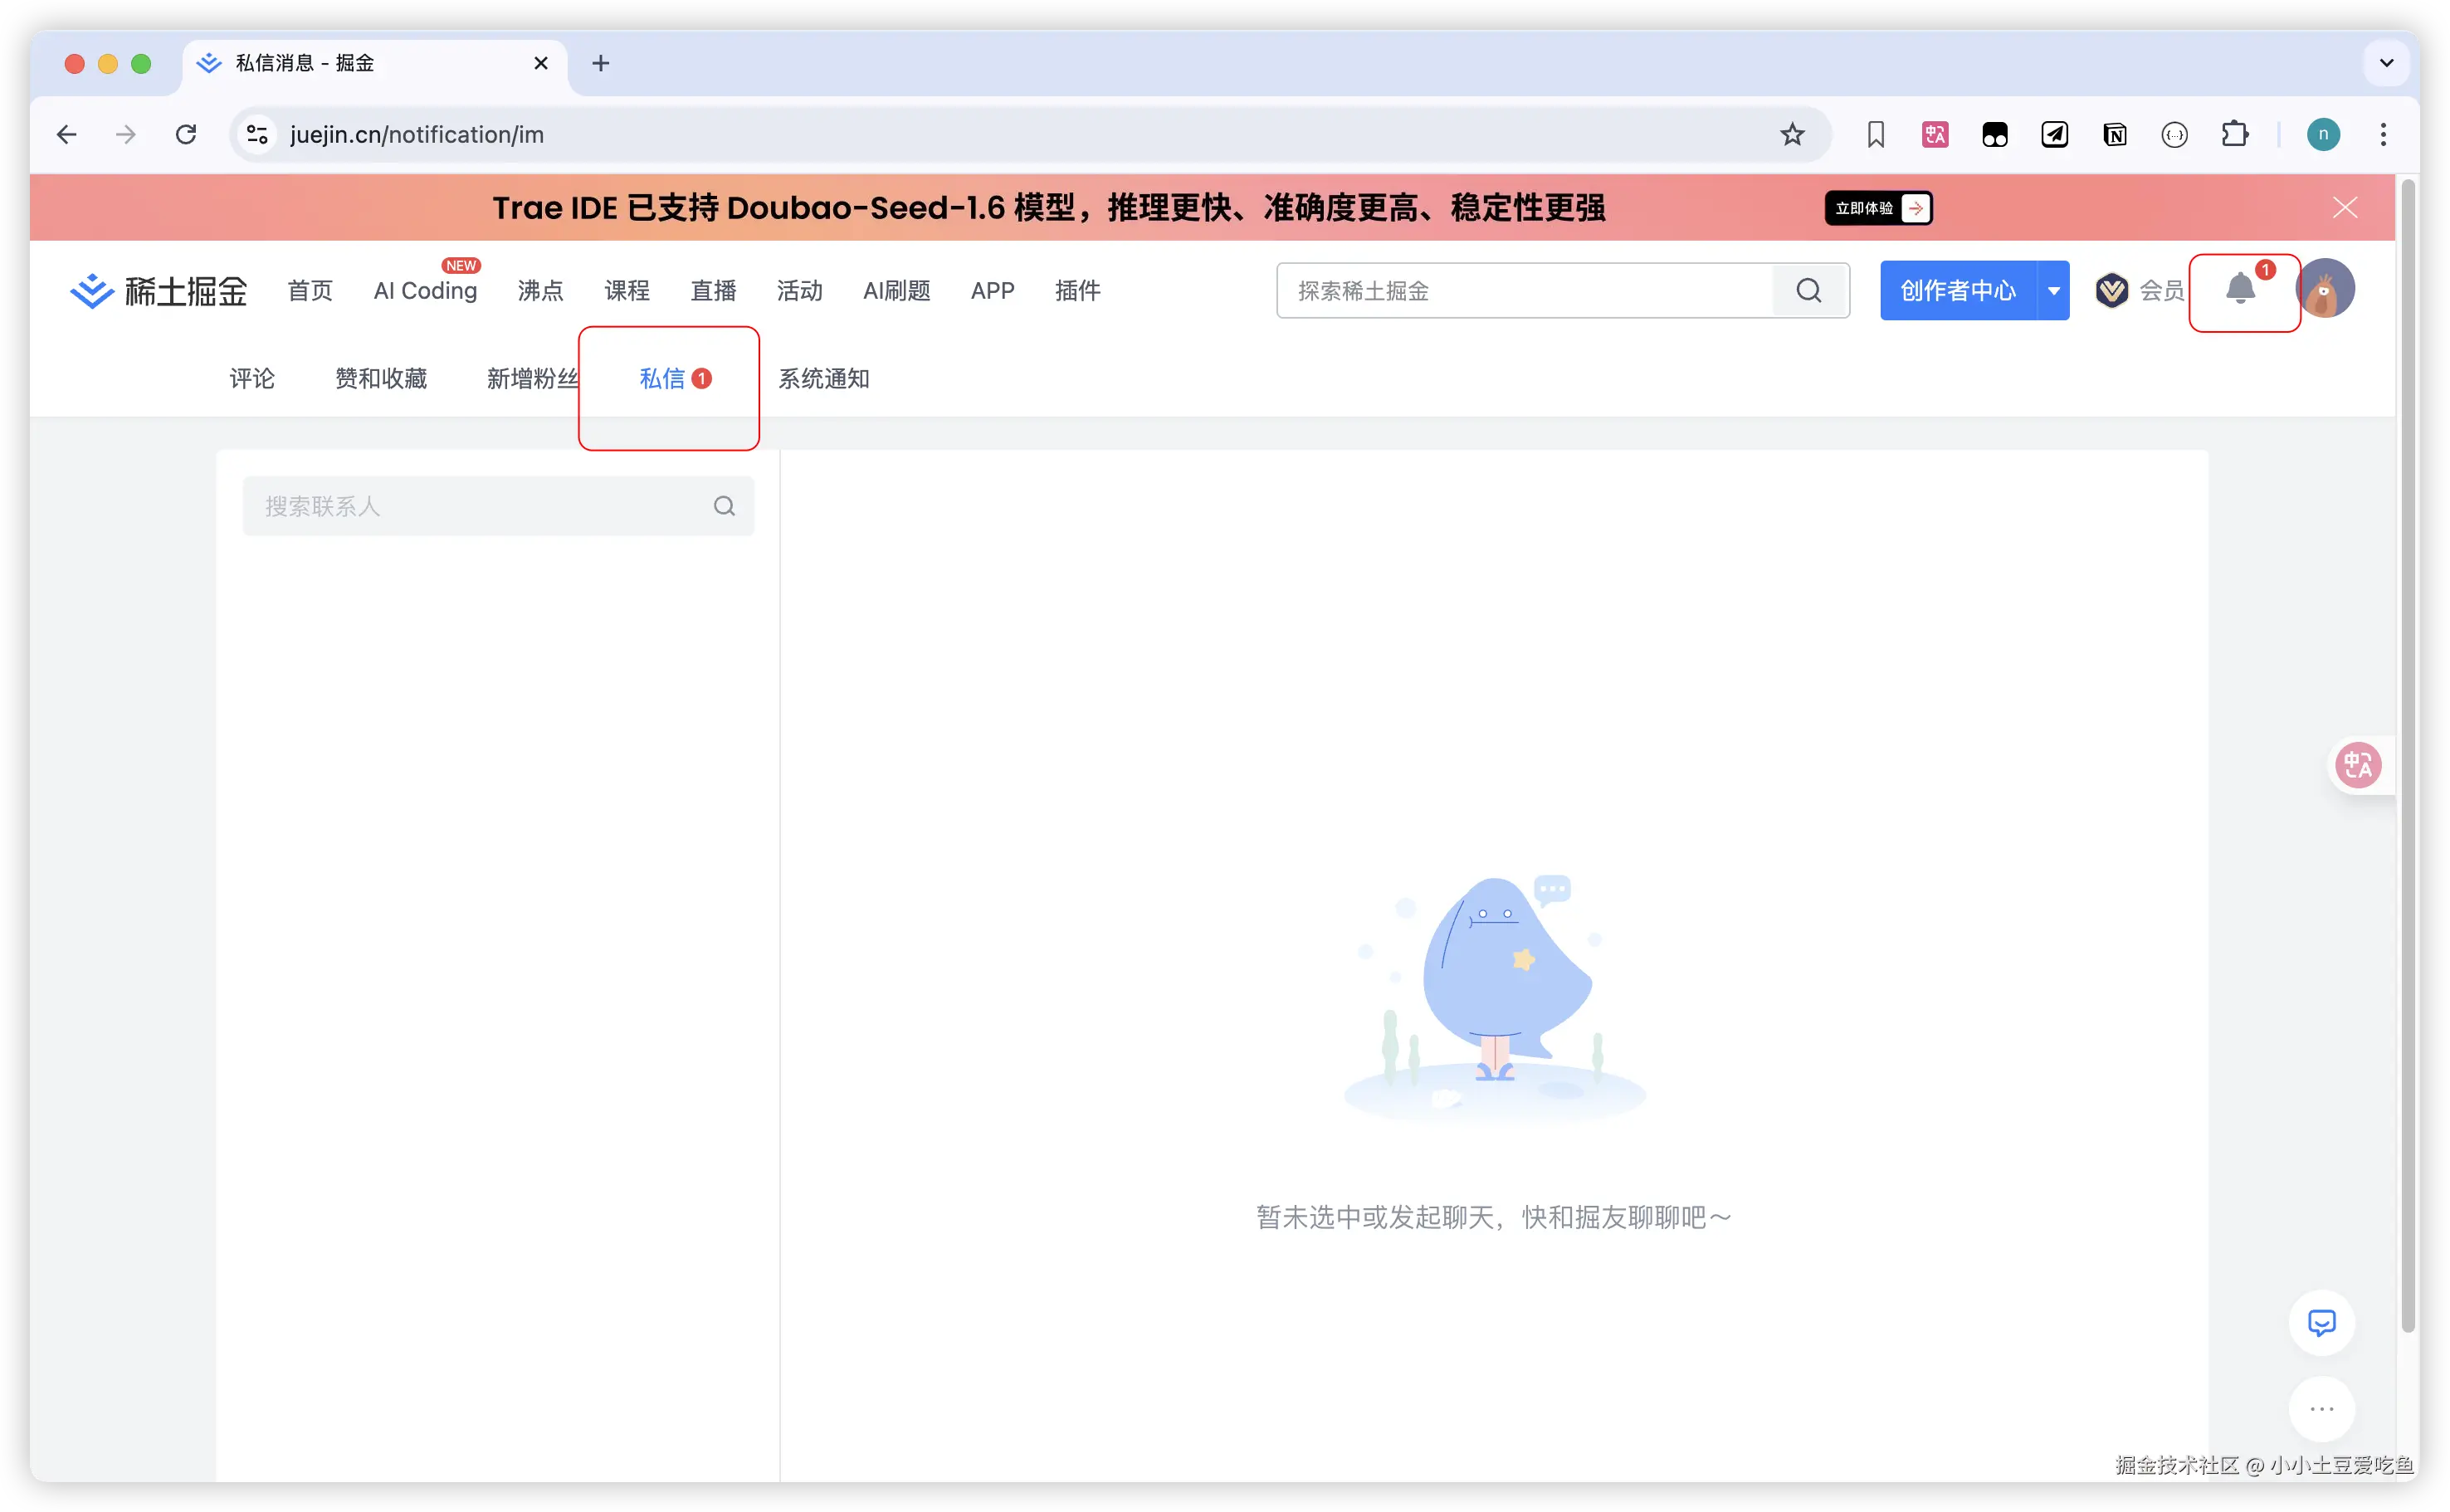The width and height of the screenshot is (2450, 1512).
Task: Open the AI Coding nav link
Action: coord(424,290)
